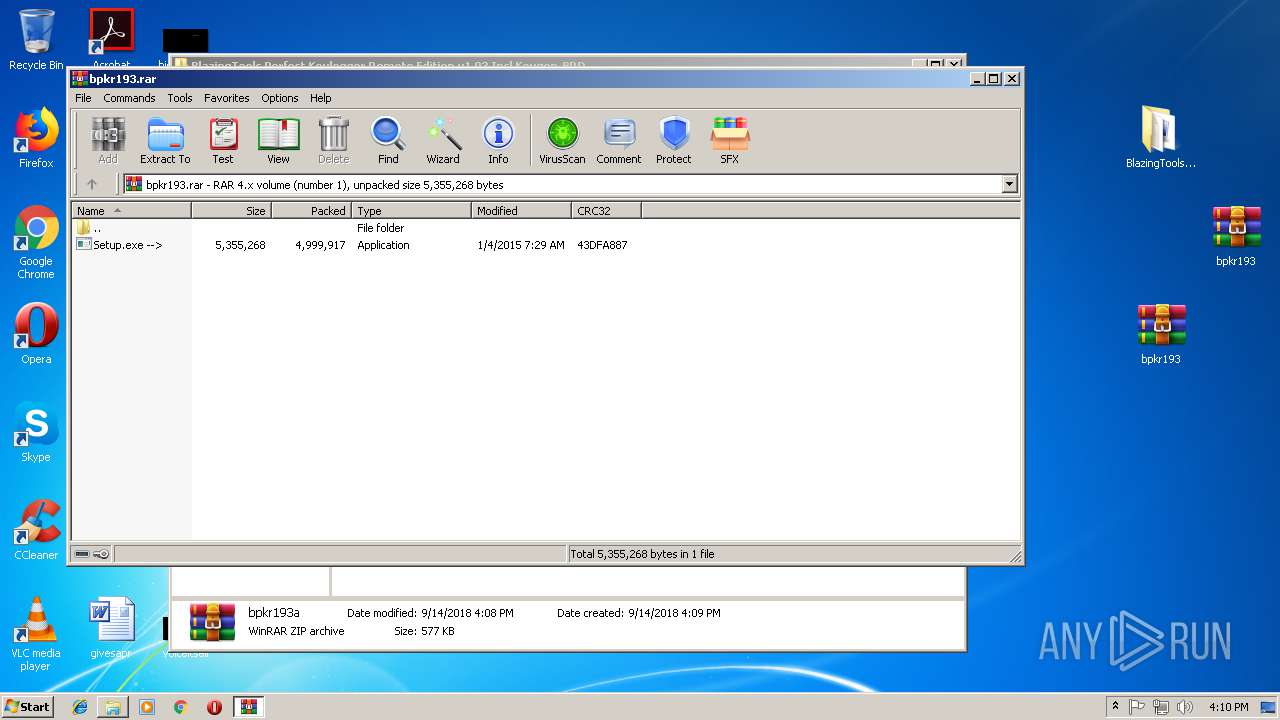Open the Help menu

(320, 98)
